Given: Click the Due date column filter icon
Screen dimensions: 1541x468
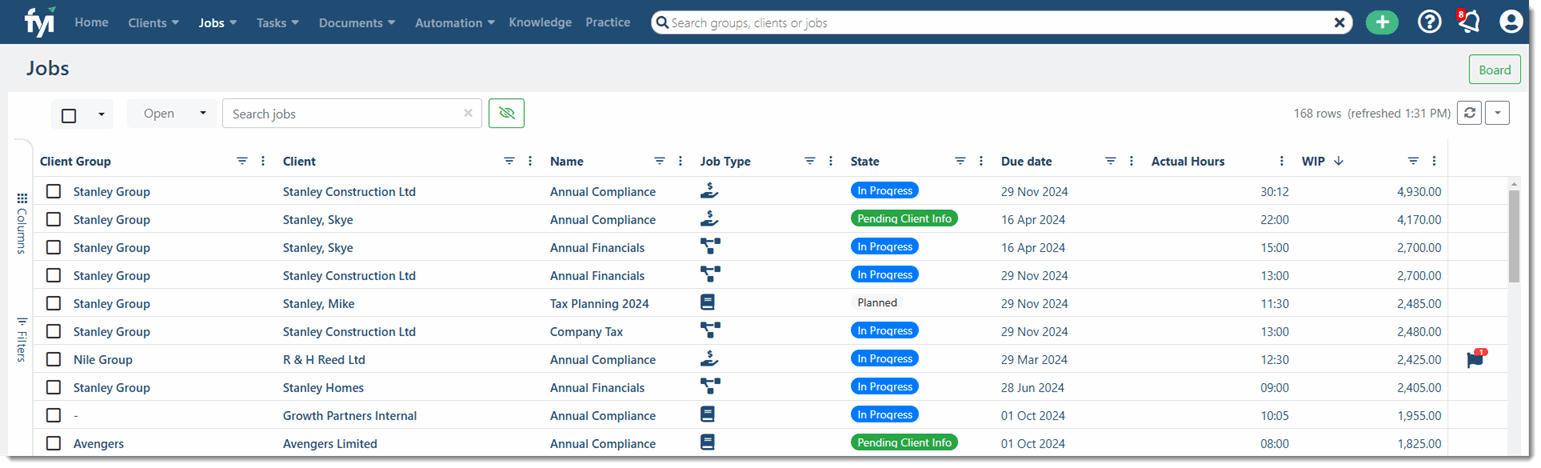Looking at the screenshot, I should (x=1111, y=161).
